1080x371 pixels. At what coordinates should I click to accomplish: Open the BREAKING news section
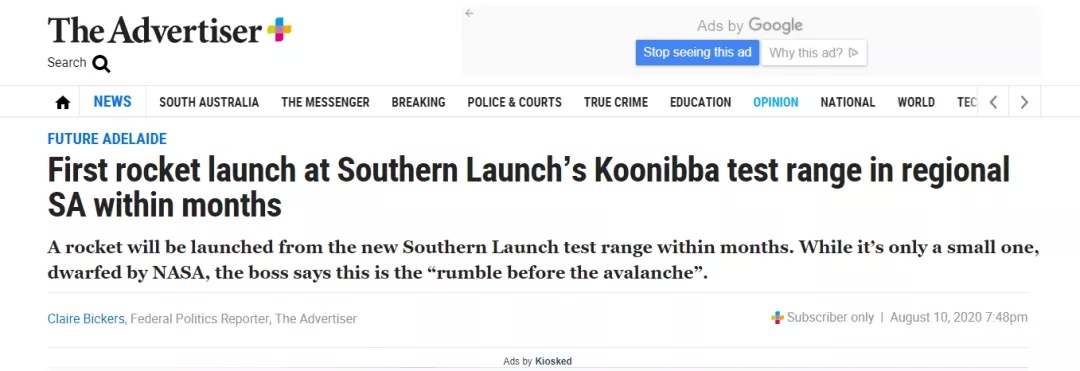pos(418,103)
